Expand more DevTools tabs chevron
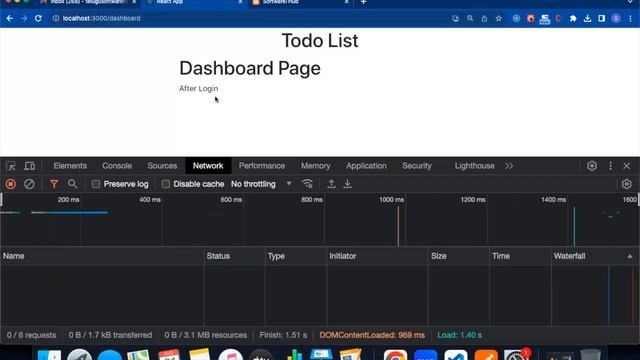 [x=509, y=166]
